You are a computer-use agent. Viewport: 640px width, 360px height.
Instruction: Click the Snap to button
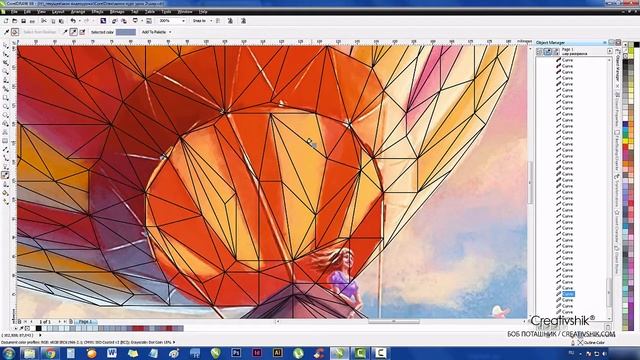(x=199, y=20)
